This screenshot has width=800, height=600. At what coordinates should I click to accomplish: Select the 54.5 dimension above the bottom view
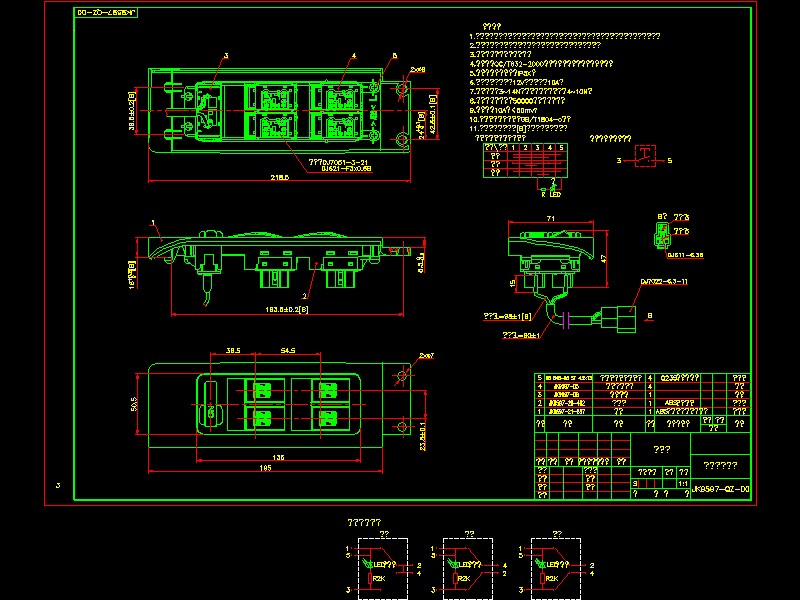click(288, 351)
